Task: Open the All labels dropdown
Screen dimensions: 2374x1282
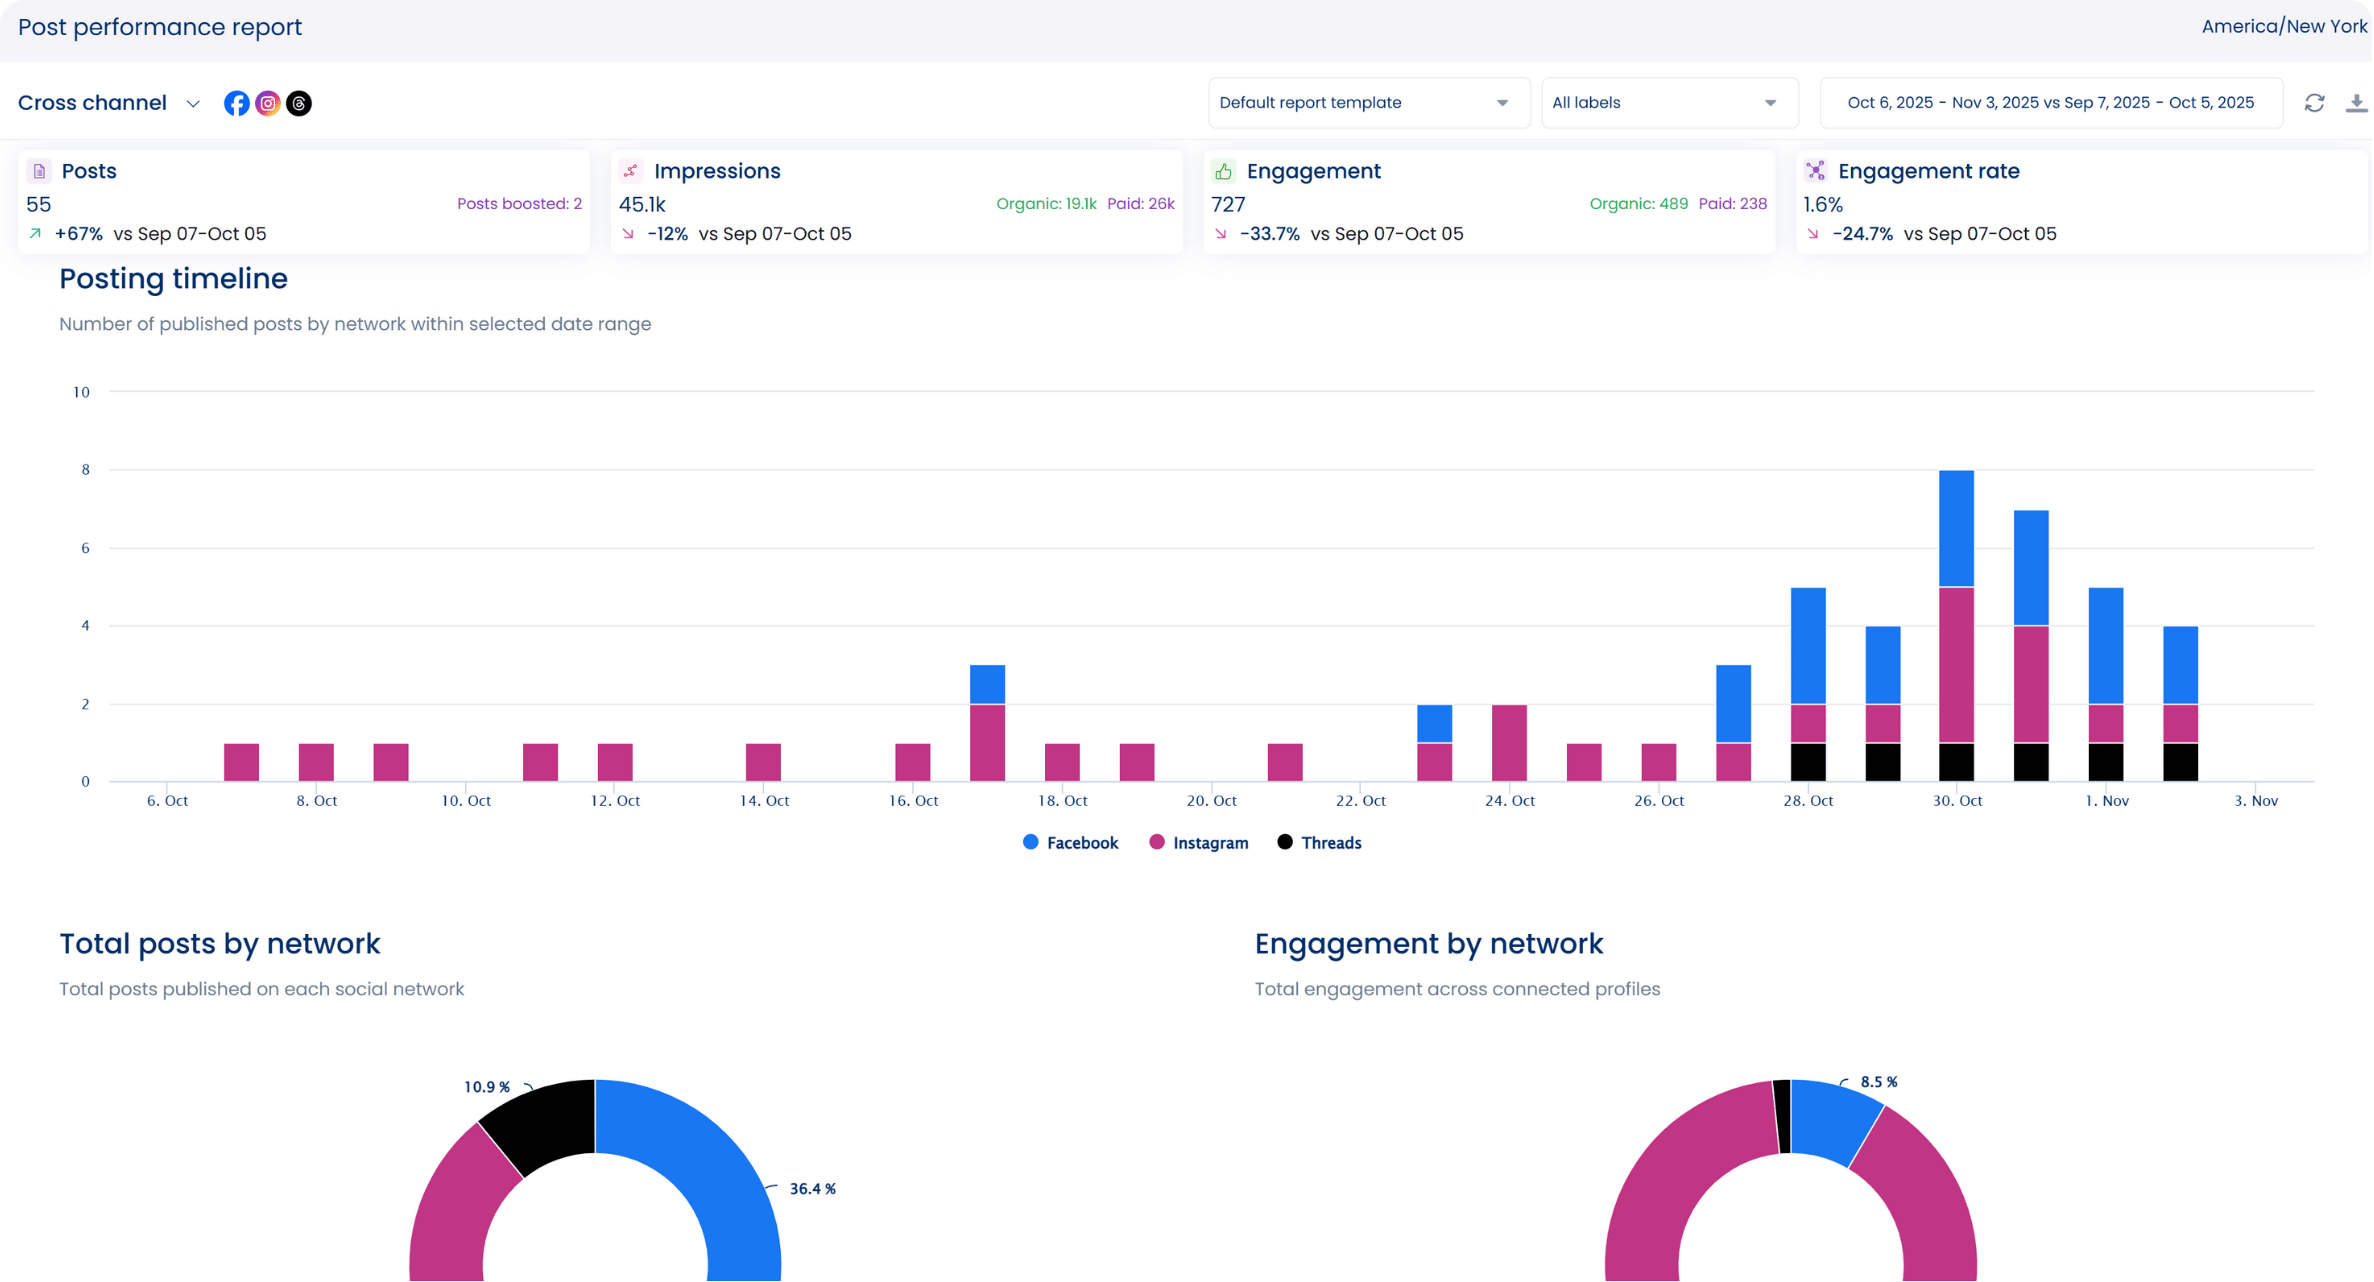Action: (1668, 103)
